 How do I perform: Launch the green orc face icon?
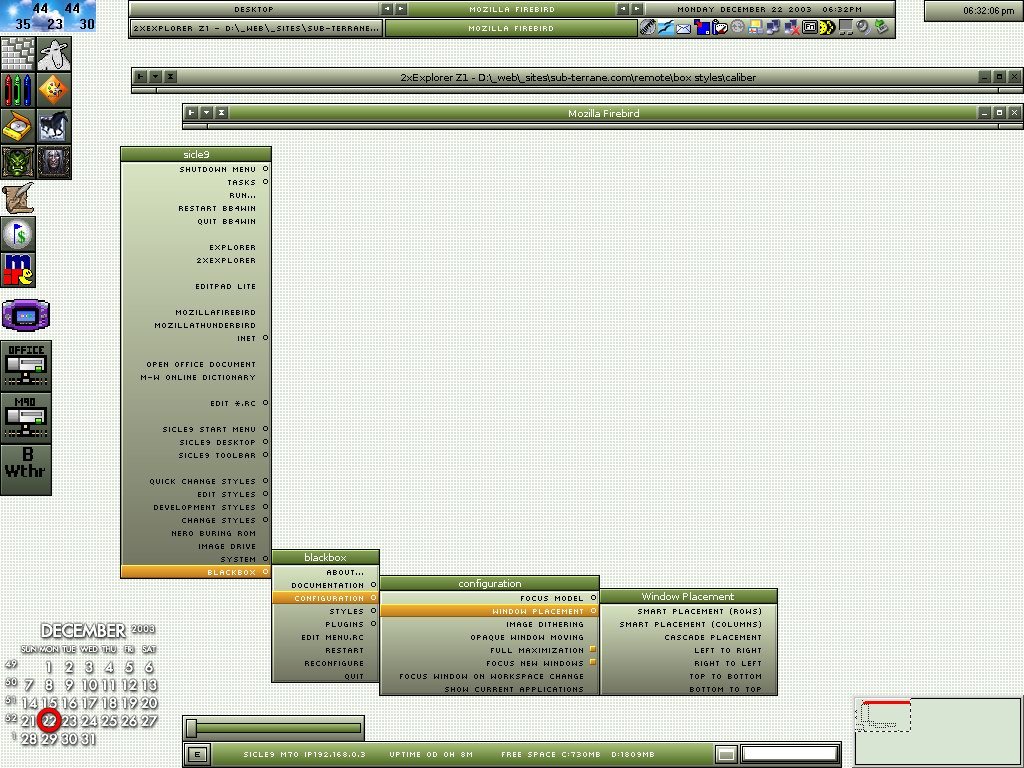pyautogui.click(x=18, y=161)
